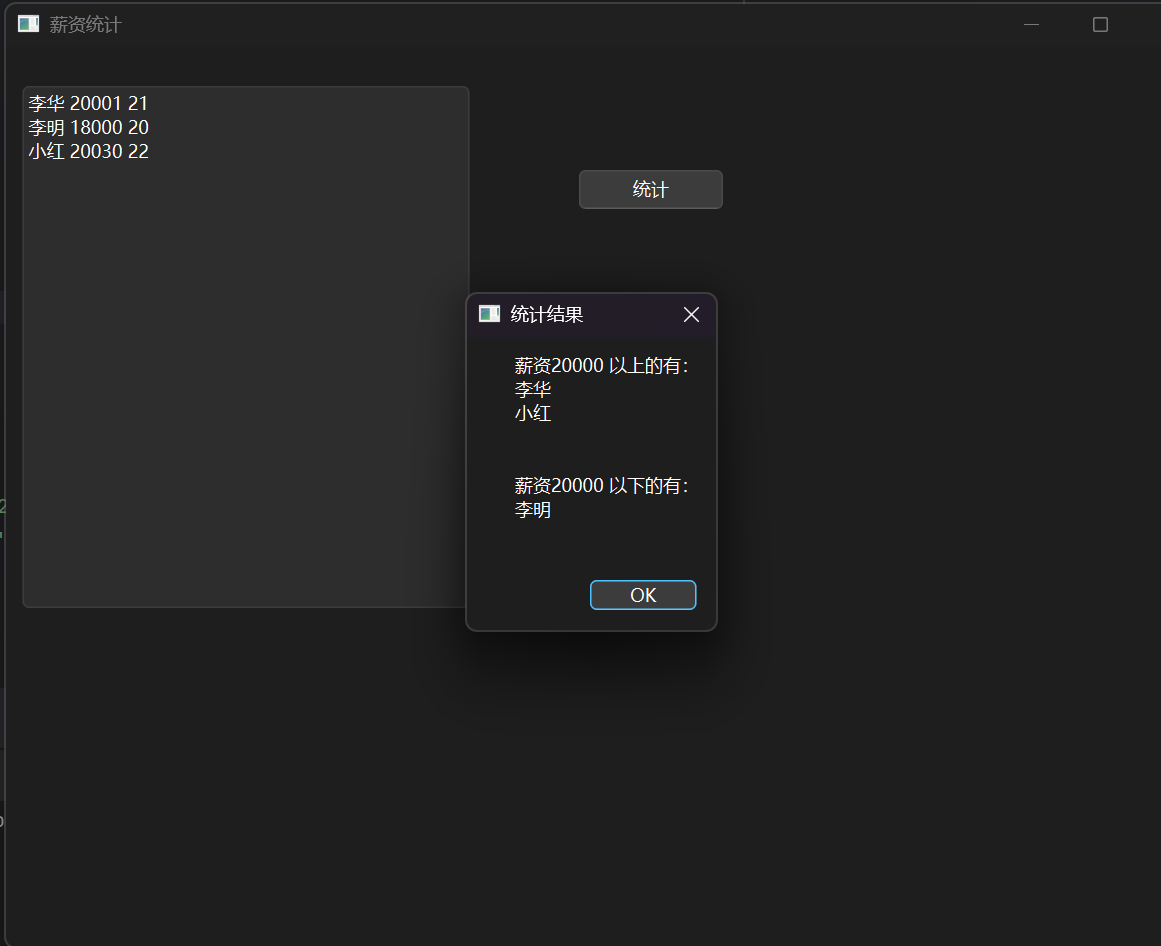Click 小红 in the results dialog
This screenshot has width=1161, height=946.
click(533, 413)
